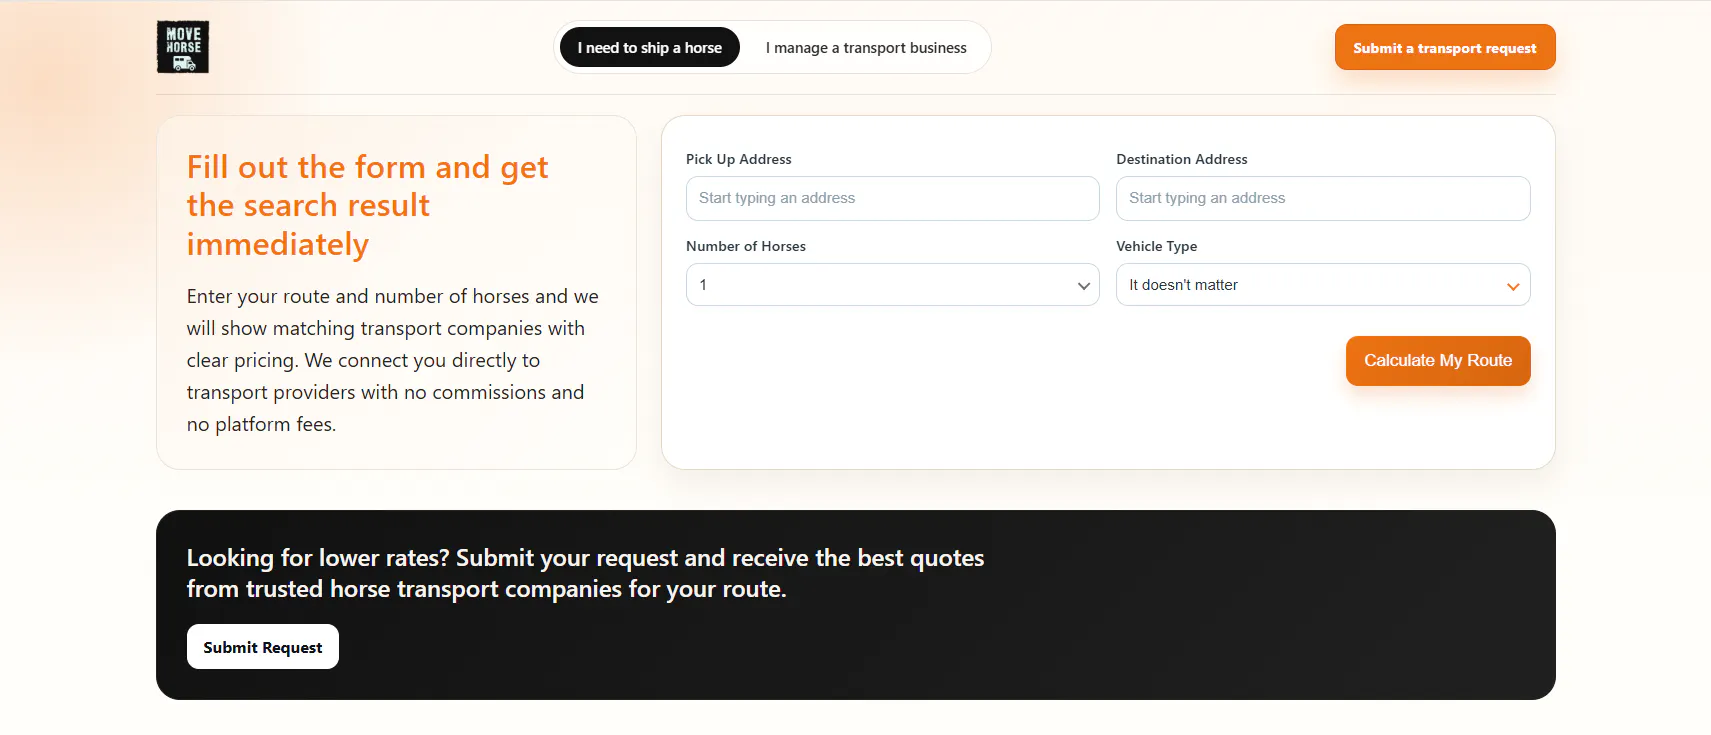The image size is (1711, 735).
Task: Click the Calculate My Route button
Action: click(1438, 361)
